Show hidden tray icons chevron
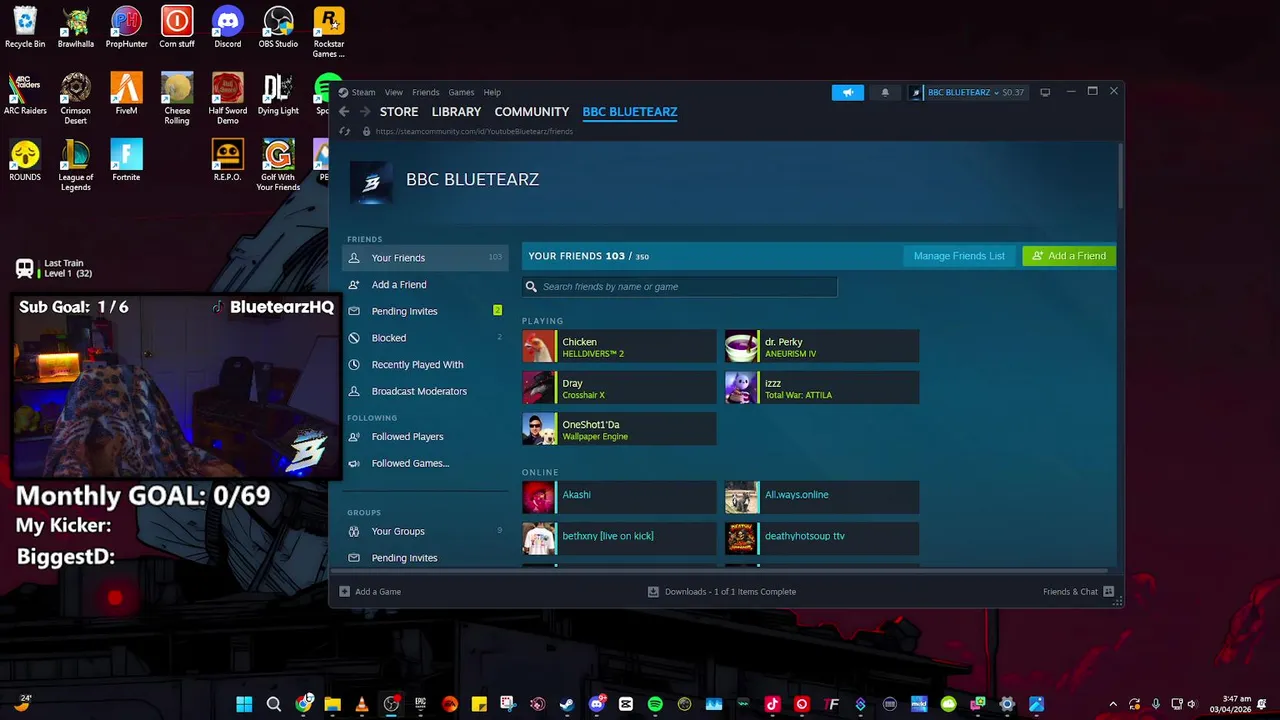Screen dimensions: 1280x720 1113,704
